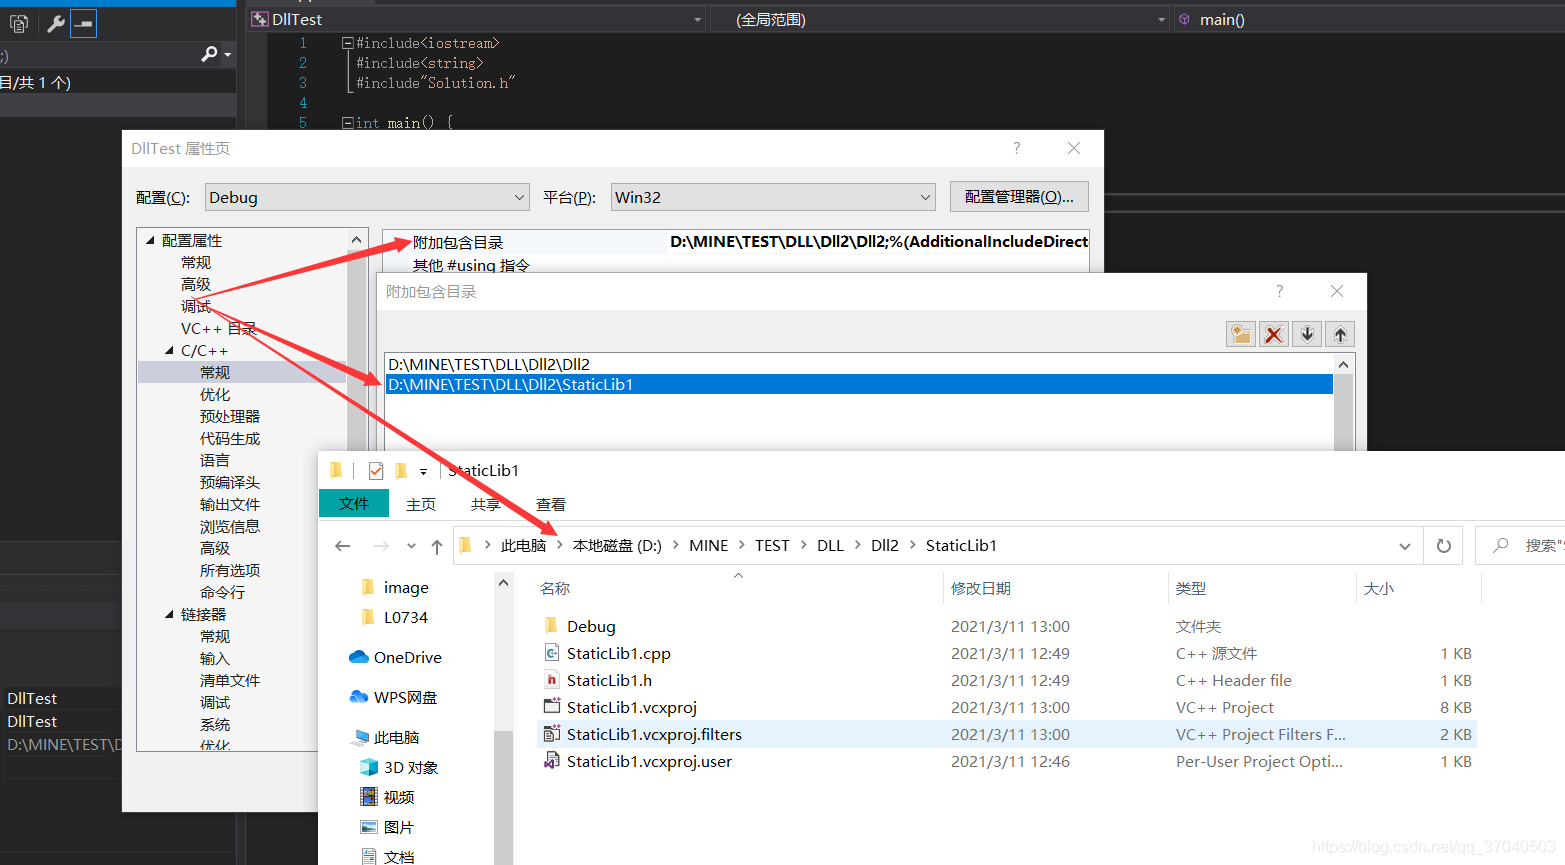Refresh the Explorer folder view

[1443, 546]
